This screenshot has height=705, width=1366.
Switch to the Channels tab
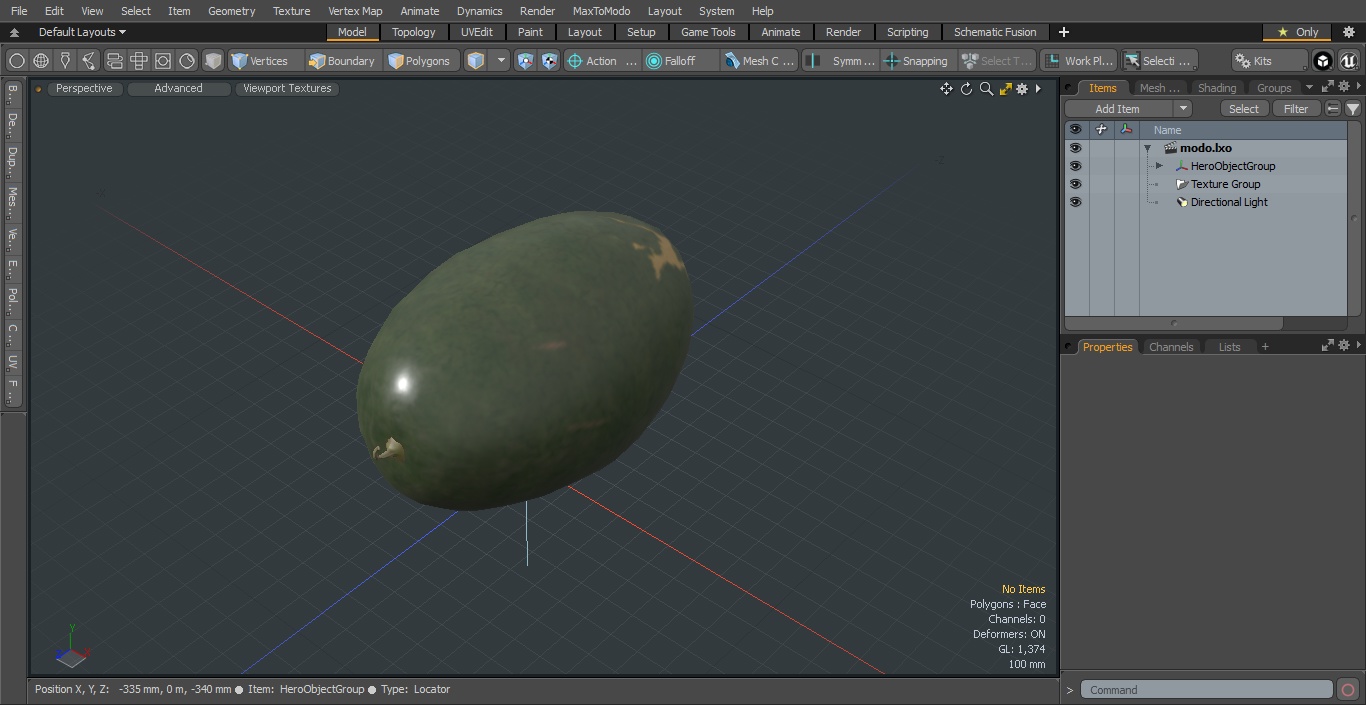point(1171,347)
